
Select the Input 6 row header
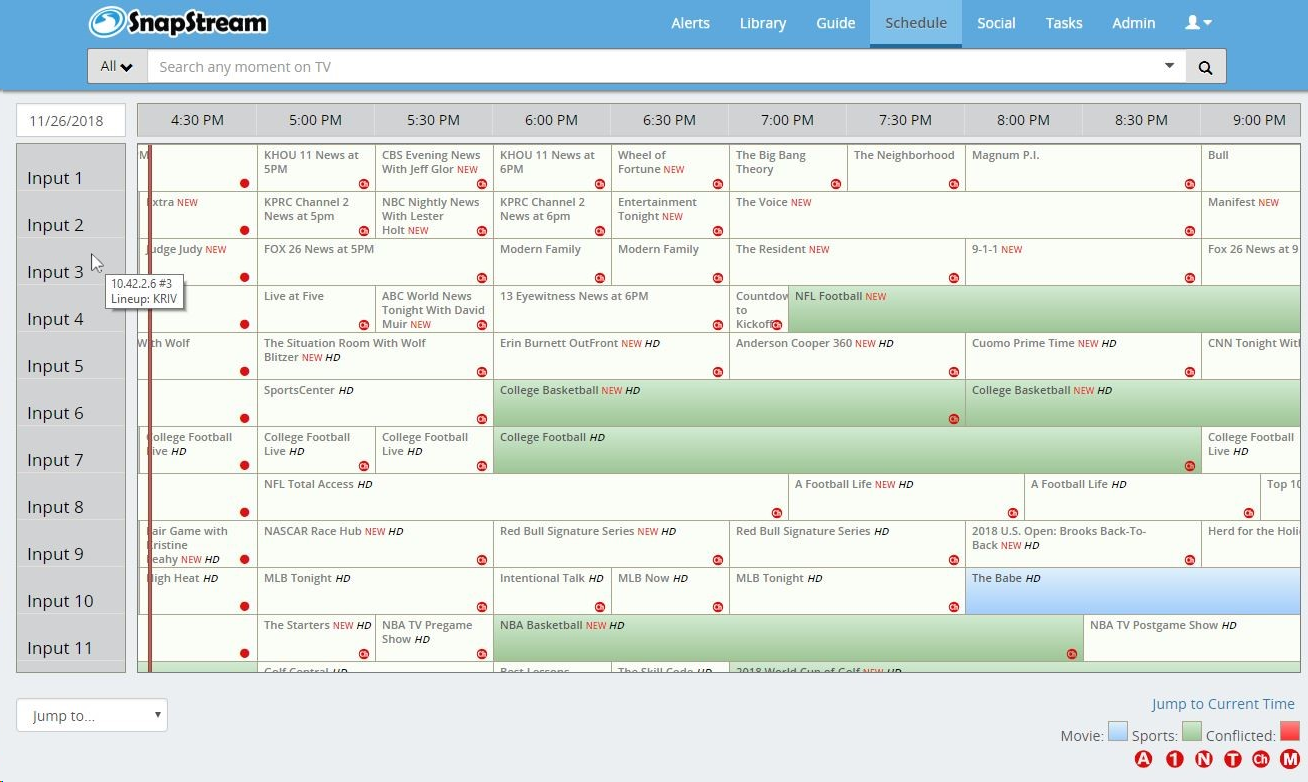71,403
